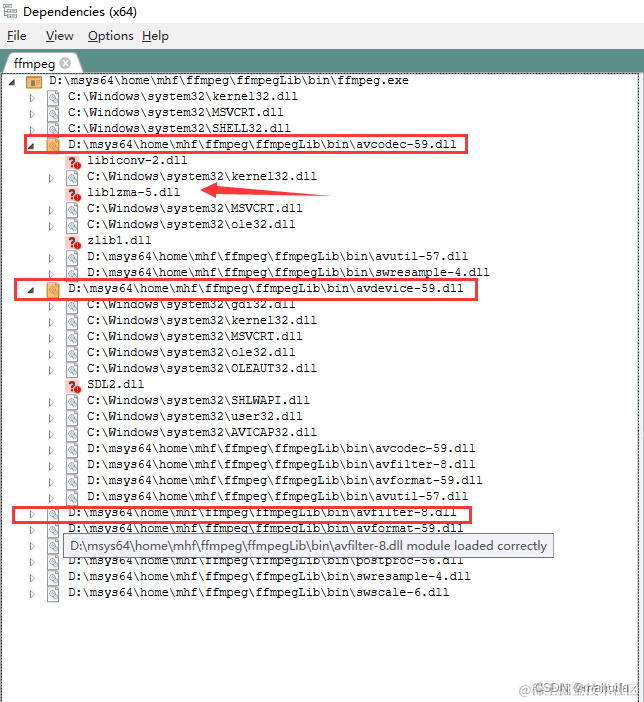The image size is (644, 702).
Task: Open the View menu
Action: pyautogui.click(x=59, y=36)
